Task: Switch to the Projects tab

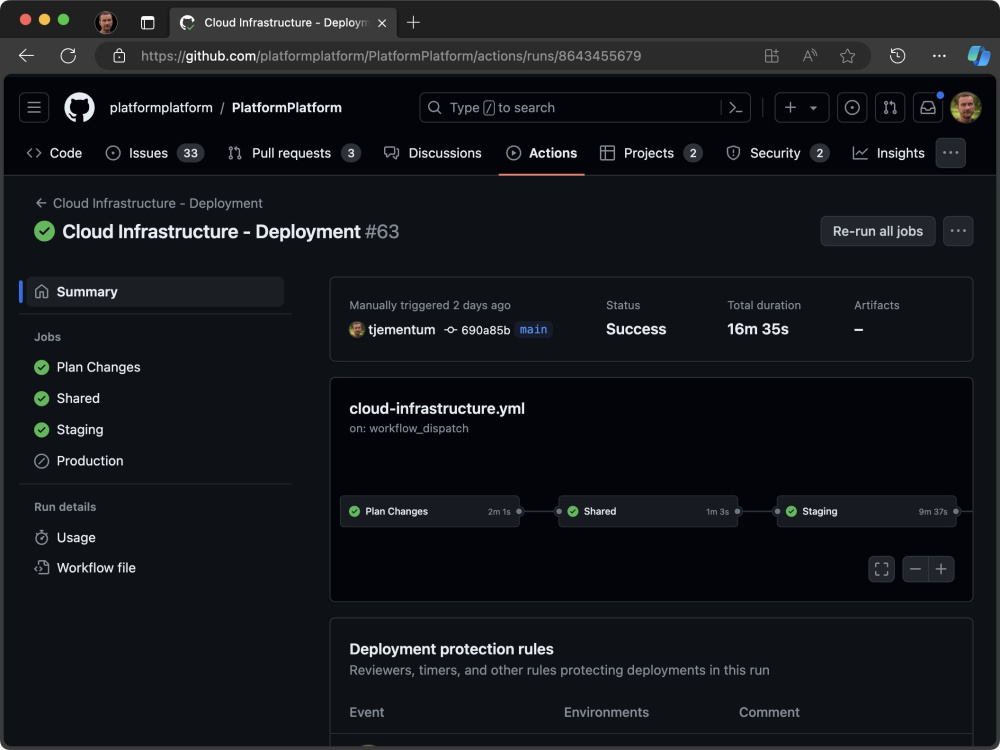Action: (651, 153)
